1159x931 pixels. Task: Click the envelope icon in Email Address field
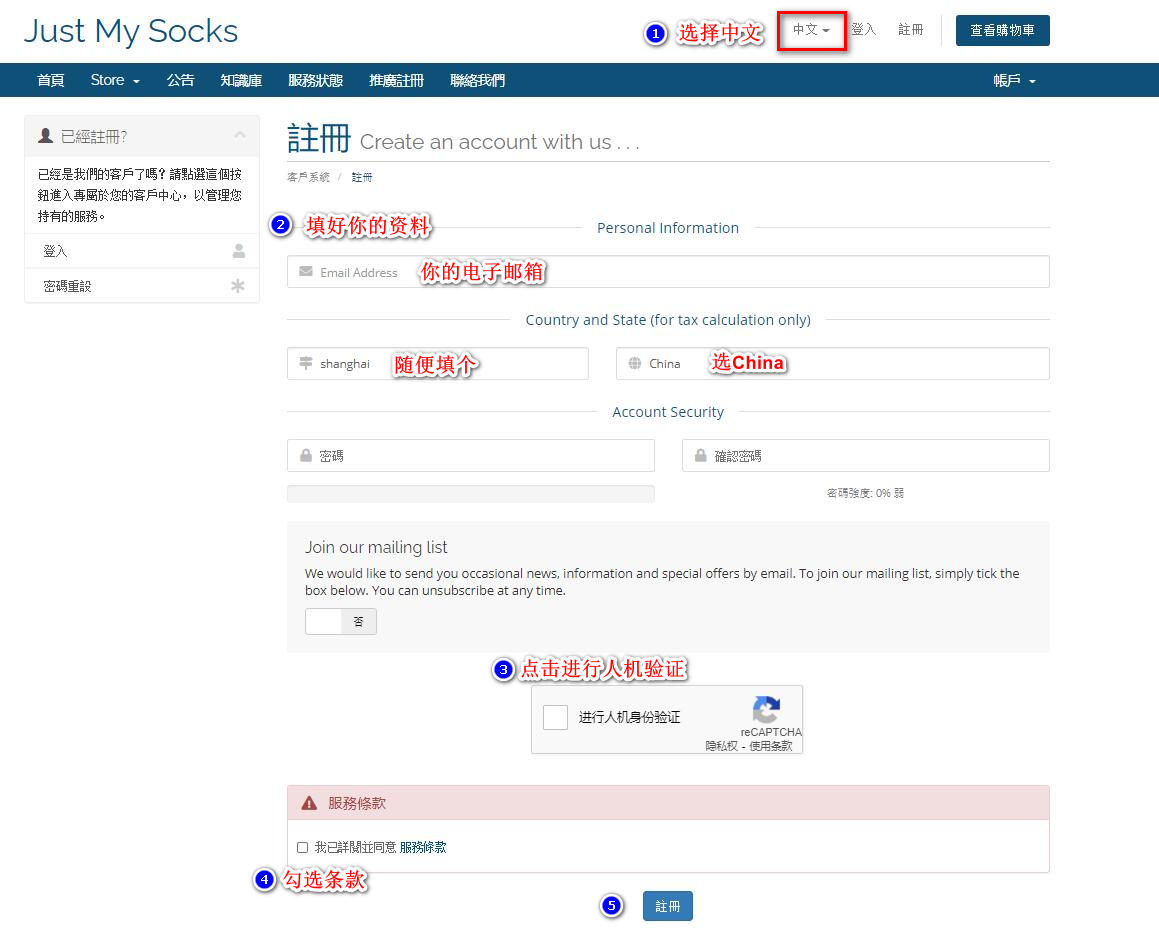point(305,272)
